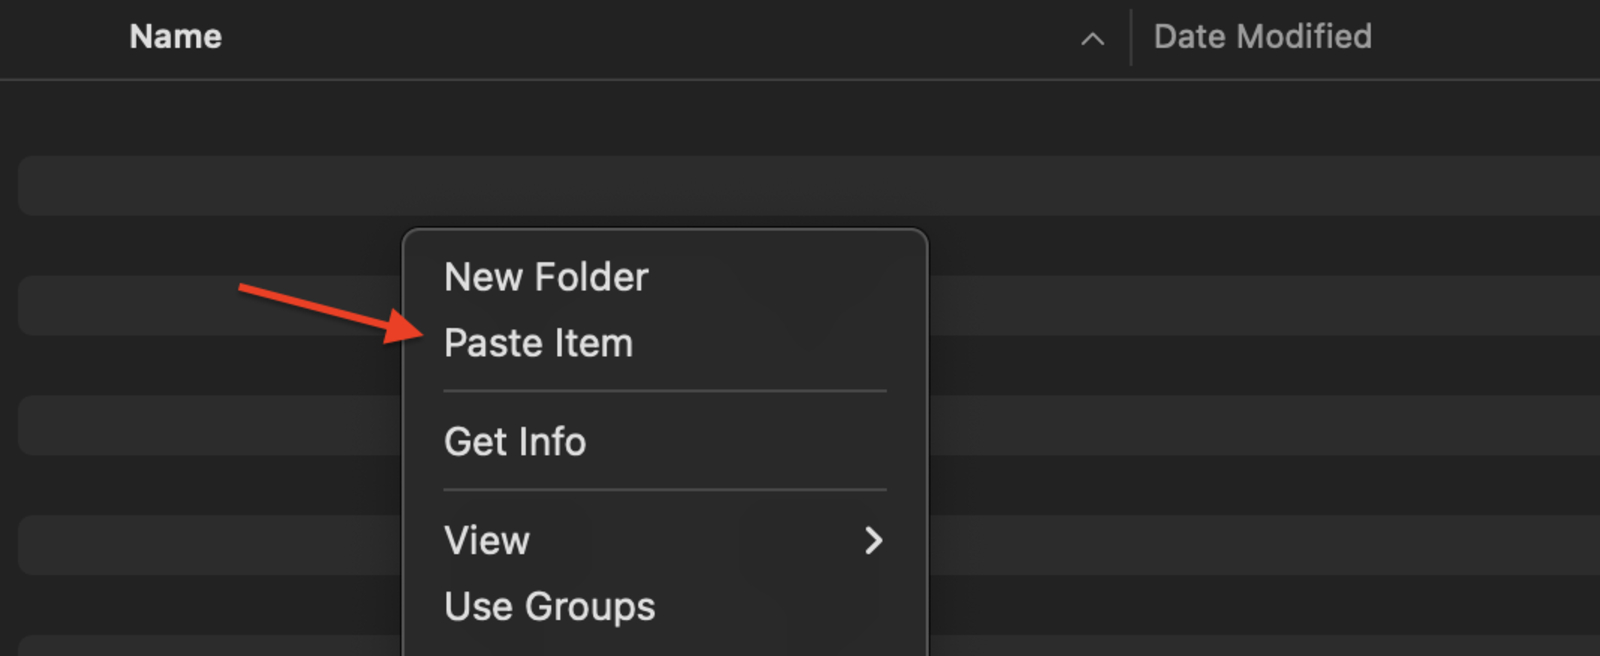The image size is (1600, 656).
Task: Open Get Info from the context menu
Action: [x=515, y=441]
